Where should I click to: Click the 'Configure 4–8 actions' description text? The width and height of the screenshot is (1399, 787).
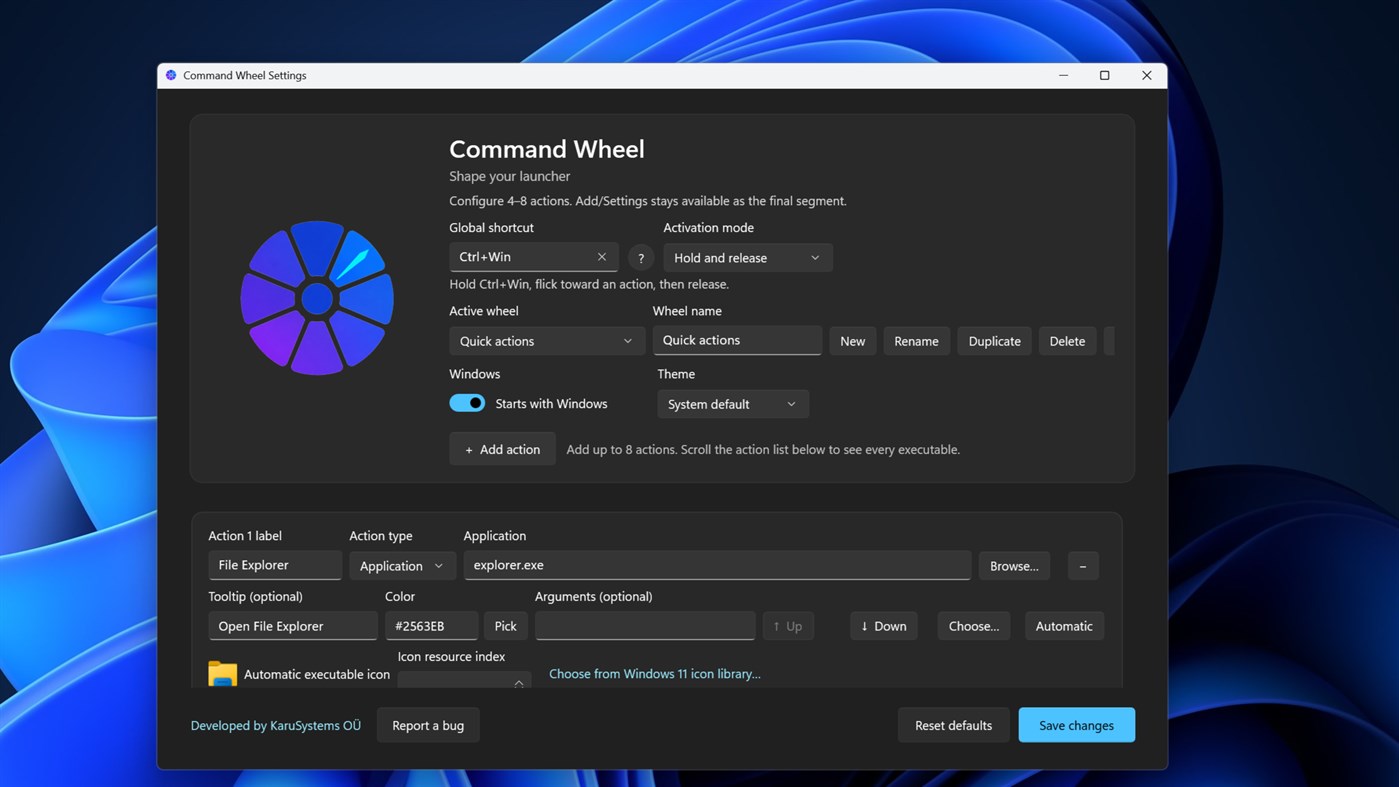click(648, 201)
